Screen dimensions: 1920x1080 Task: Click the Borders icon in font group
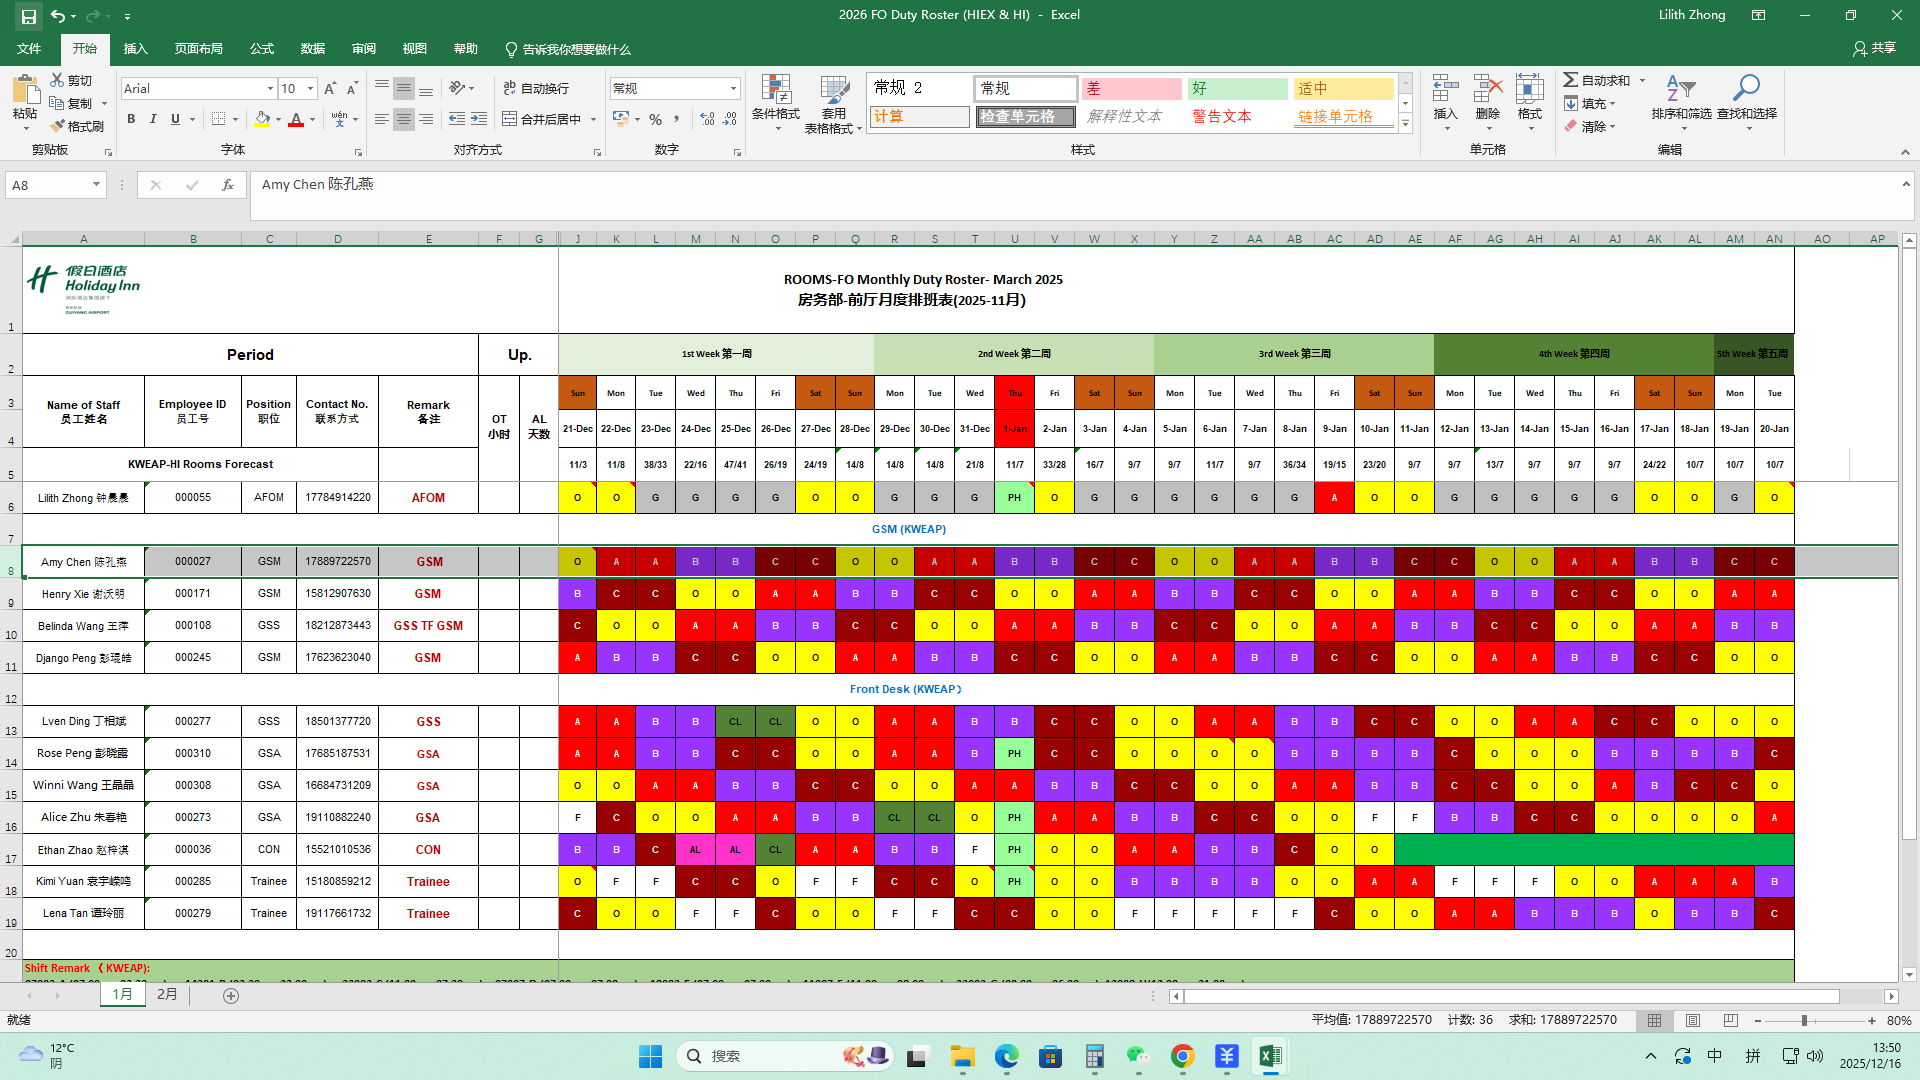pyautogui.click(x=218, y=119)
